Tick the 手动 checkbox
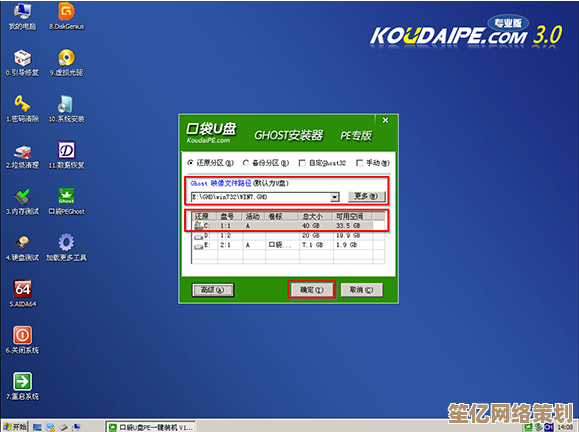 click(373, 163)
